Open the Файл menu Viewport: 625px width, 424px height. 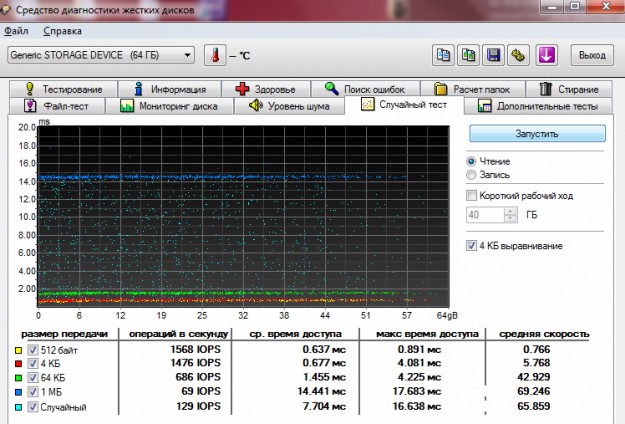[x=16, y=31]
